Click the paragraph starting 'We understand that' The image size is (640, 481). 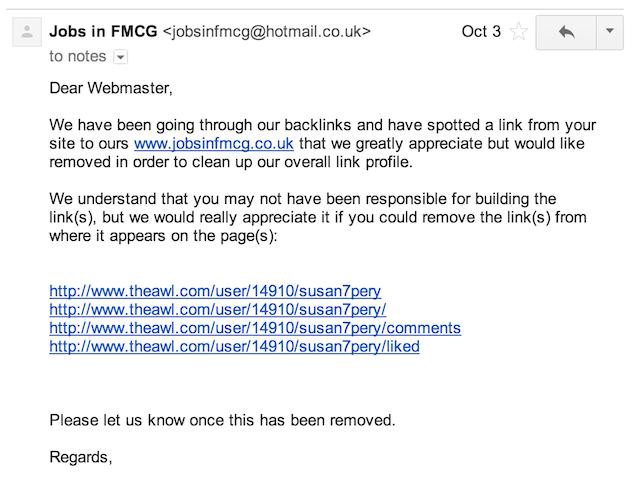[318, 217]
